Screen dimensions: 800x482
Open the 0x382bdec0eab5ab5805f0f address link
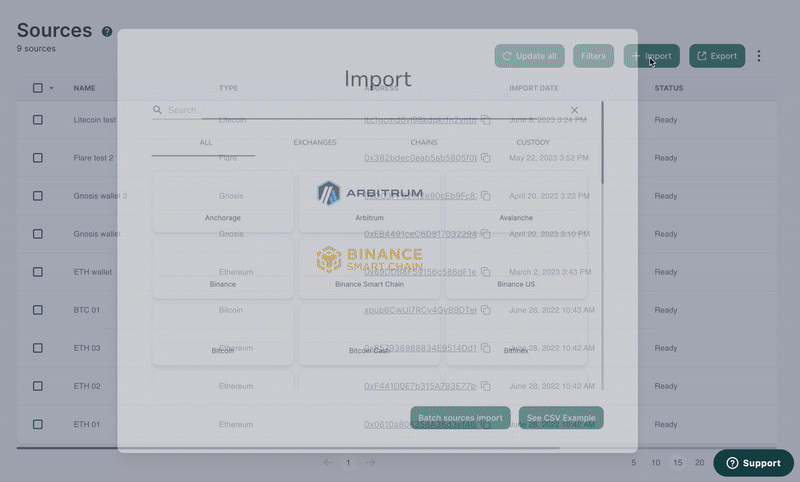420,158
